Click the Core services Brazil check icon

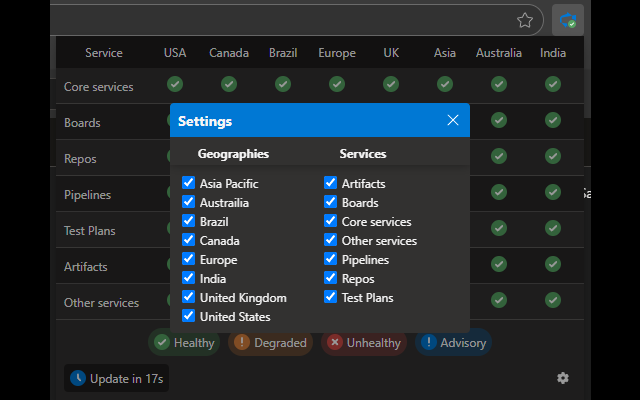tap(283, 85)
